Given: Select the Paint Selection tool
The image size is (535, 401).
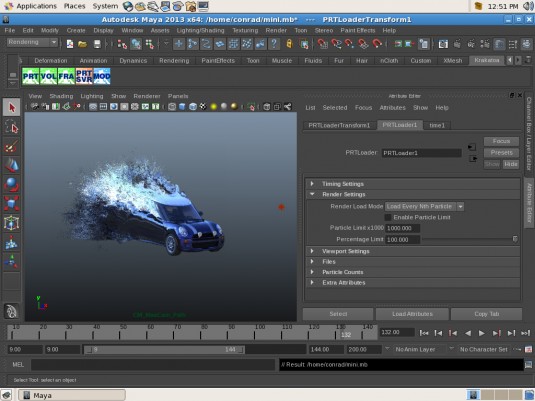Looking at the screenshot, I should pyautogui.click(x=12, y=147).
